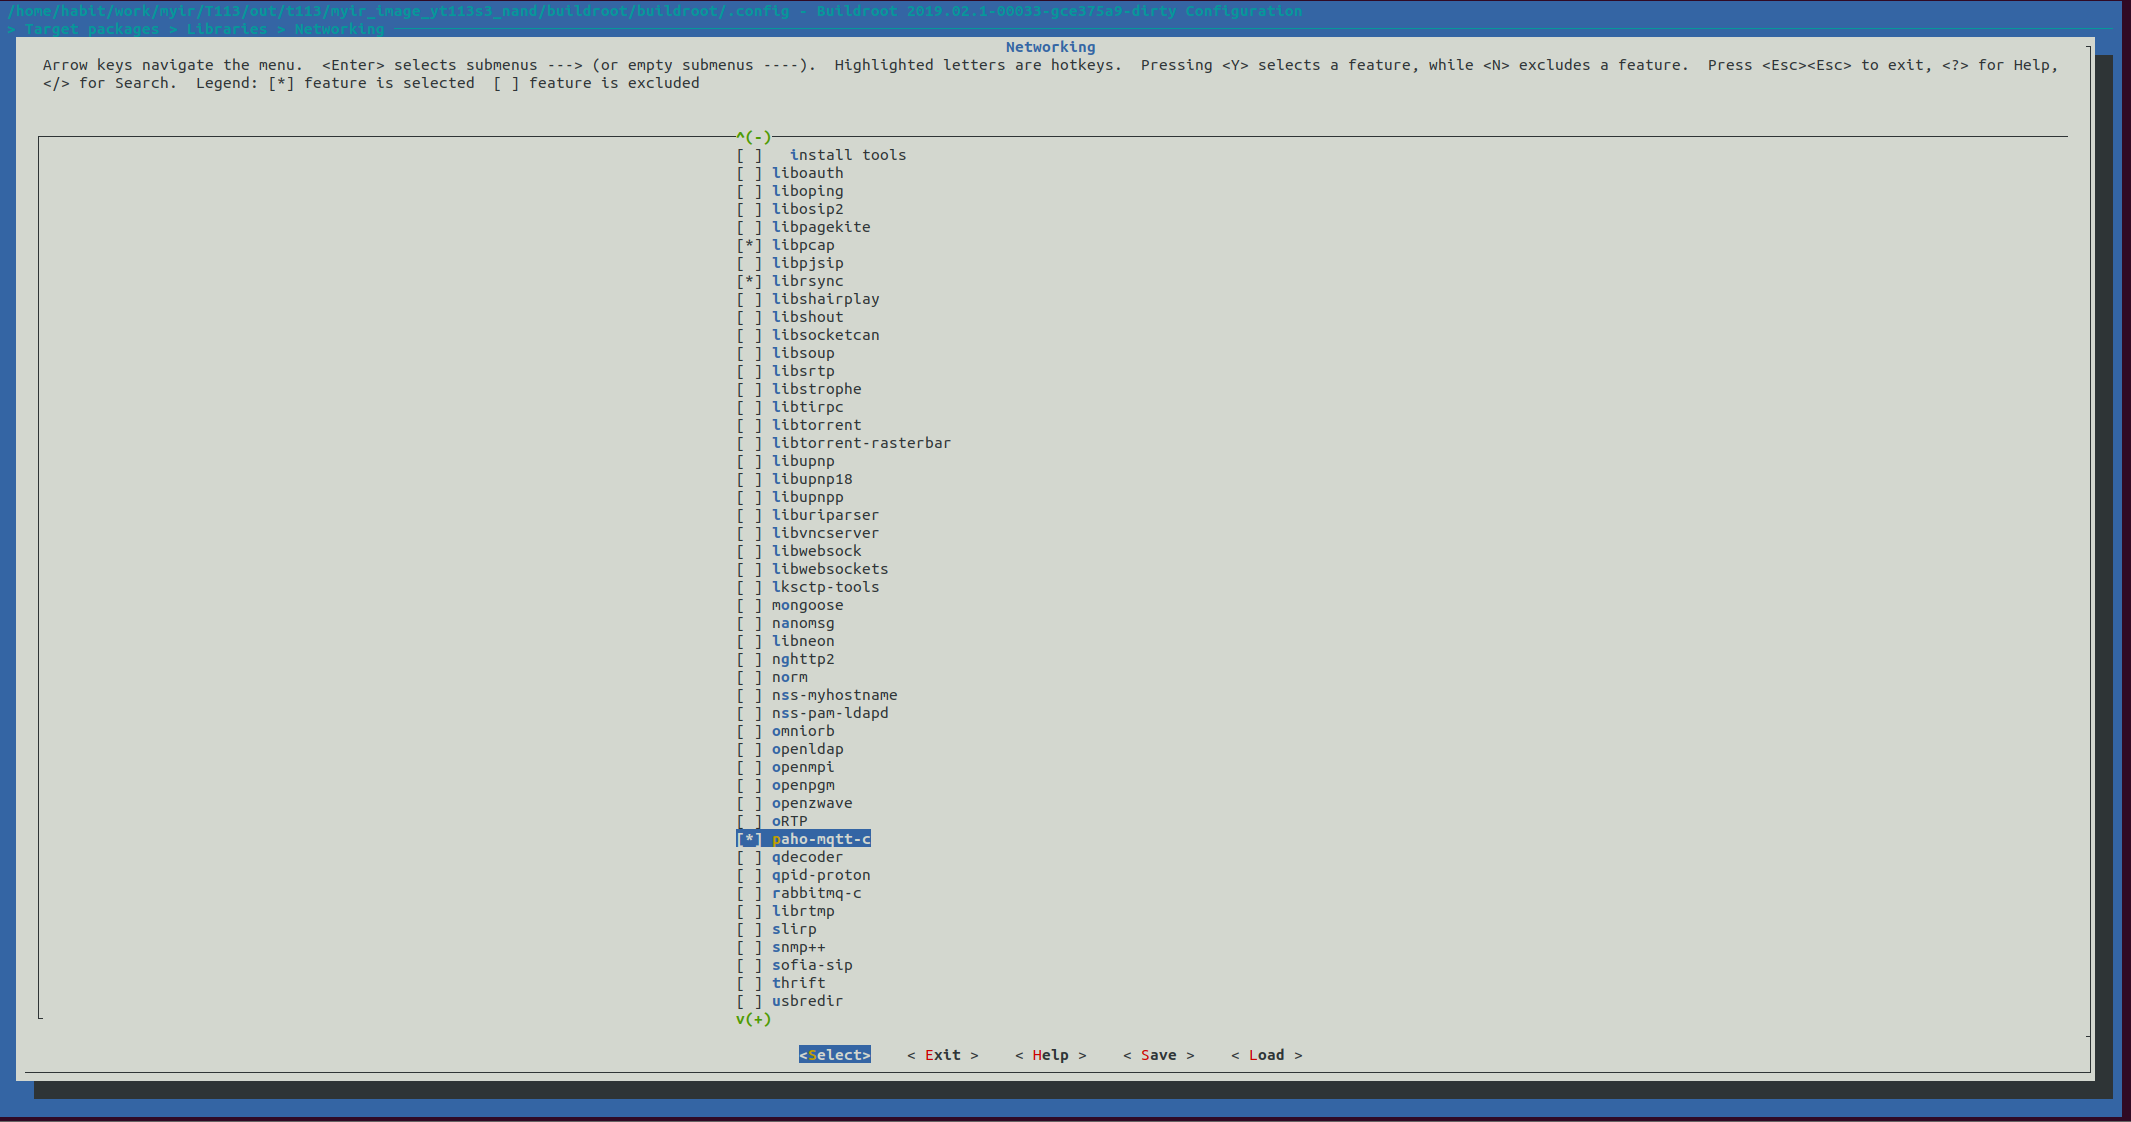Toggle the libpcap checkbox

click(749, 245)
